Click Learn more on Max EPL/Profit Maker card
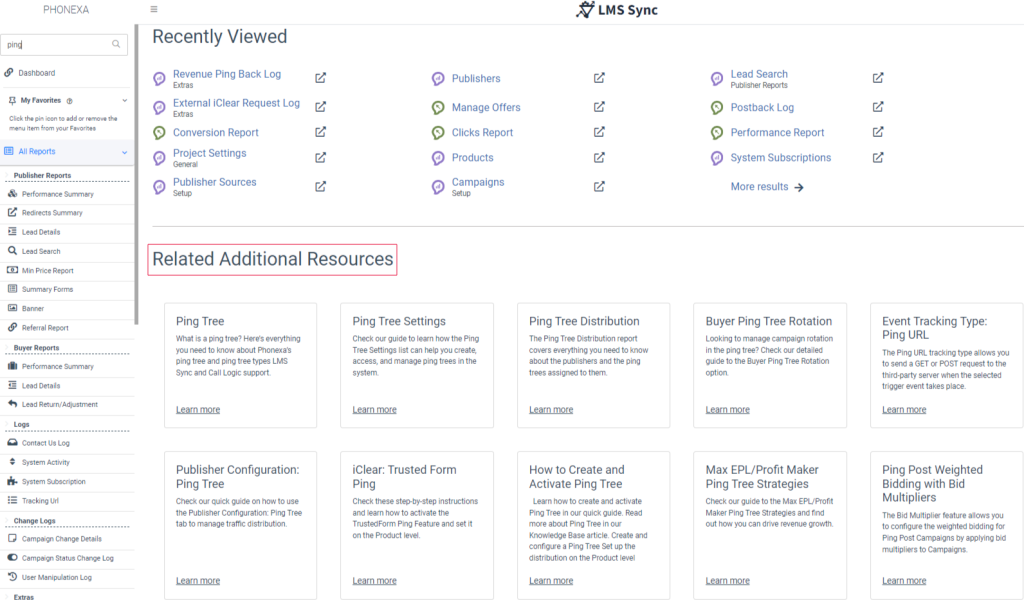 coord(728,581)
